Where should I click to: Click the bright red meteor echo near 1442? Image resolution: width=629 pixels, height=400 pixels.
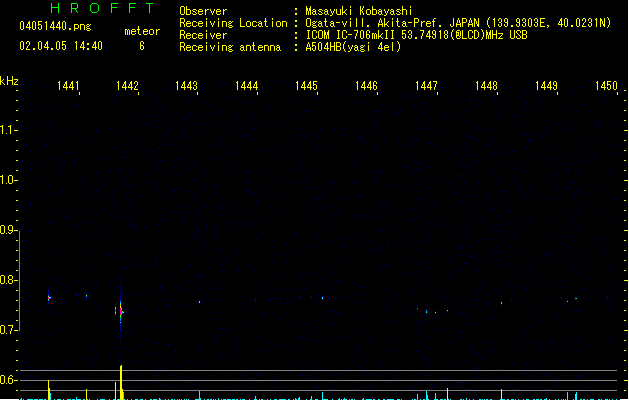click(x=120, y=311)
